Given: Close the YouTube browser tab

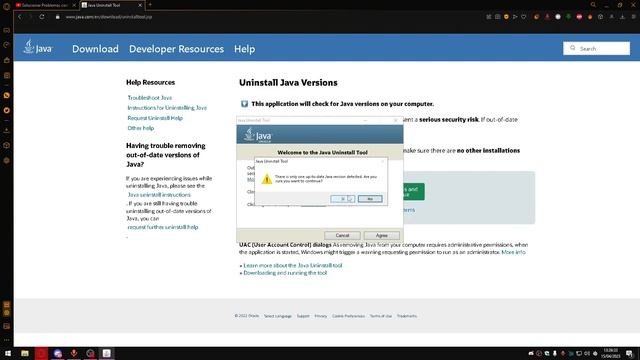Looking at the screenshot, I should click(74, 5).
